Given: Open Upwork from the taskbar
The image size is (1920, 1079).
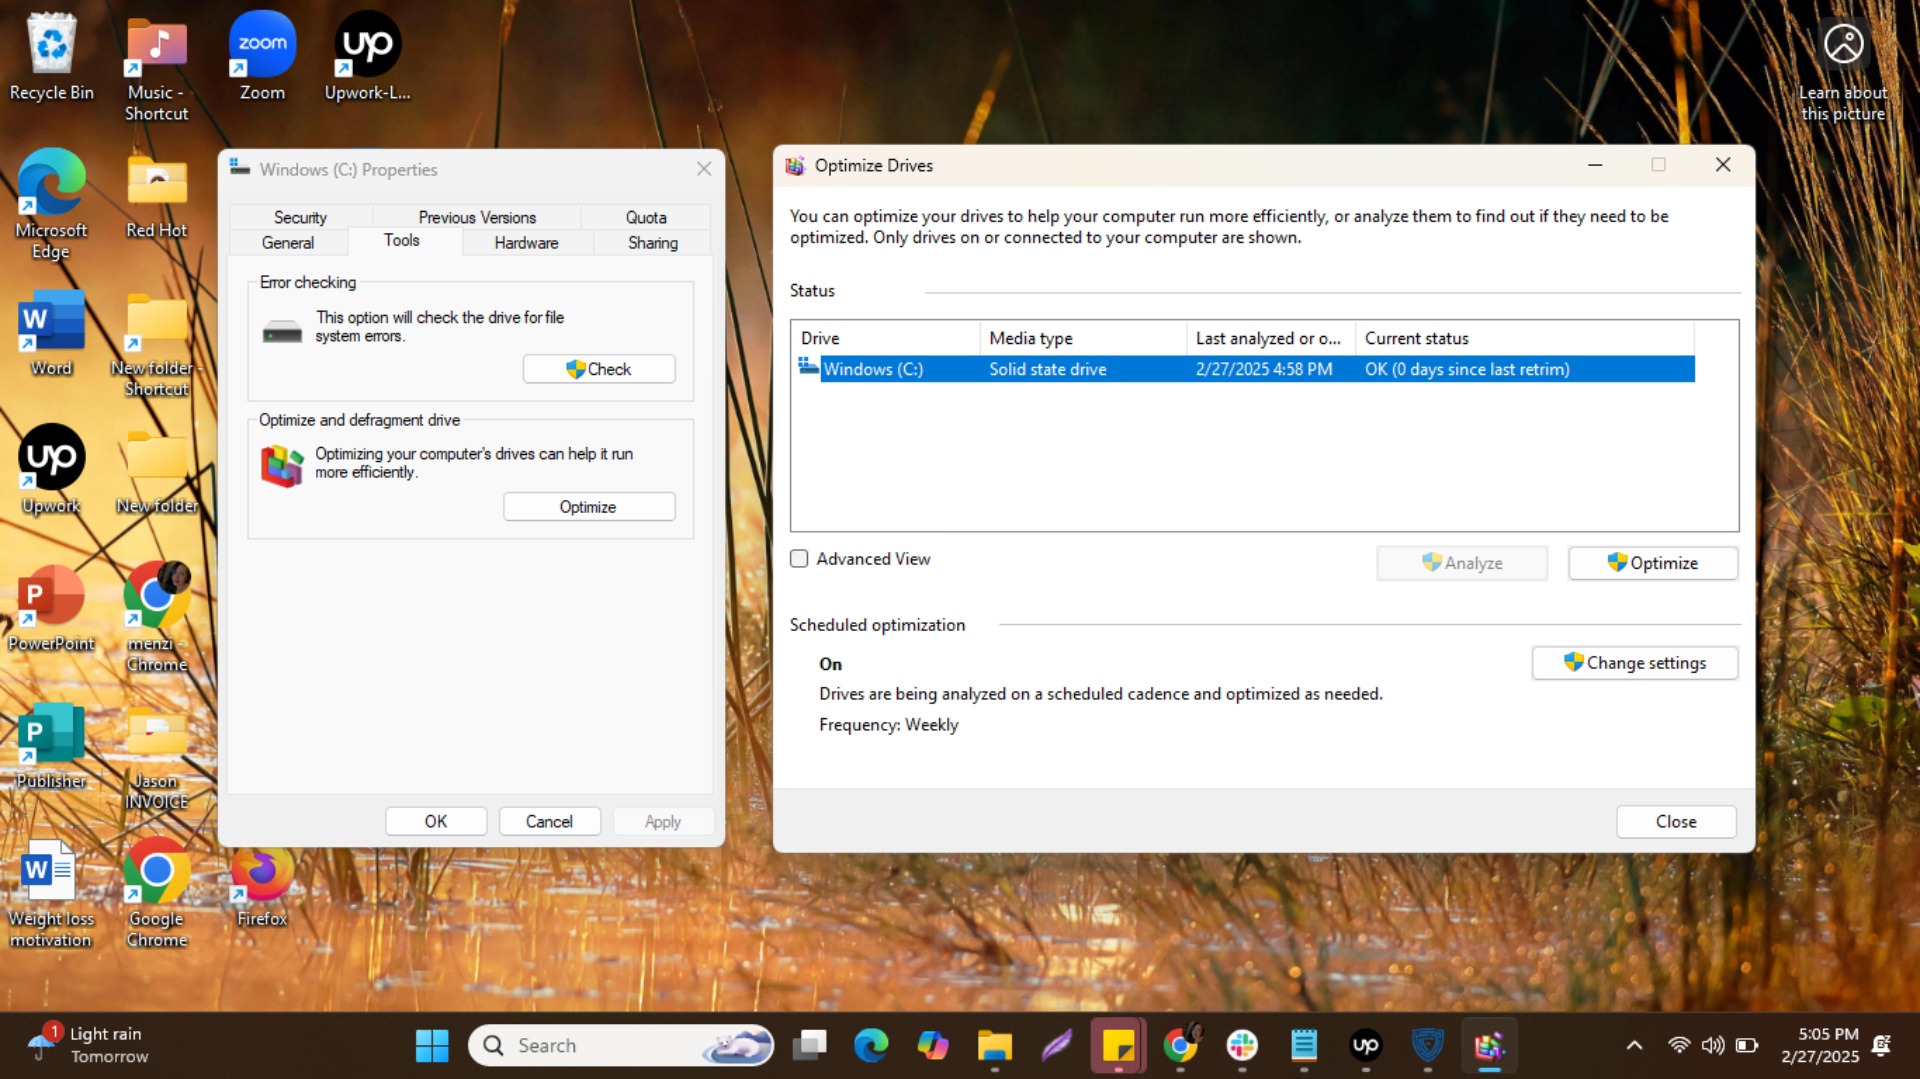Looking at the screenshot, I should 1365,1045.
